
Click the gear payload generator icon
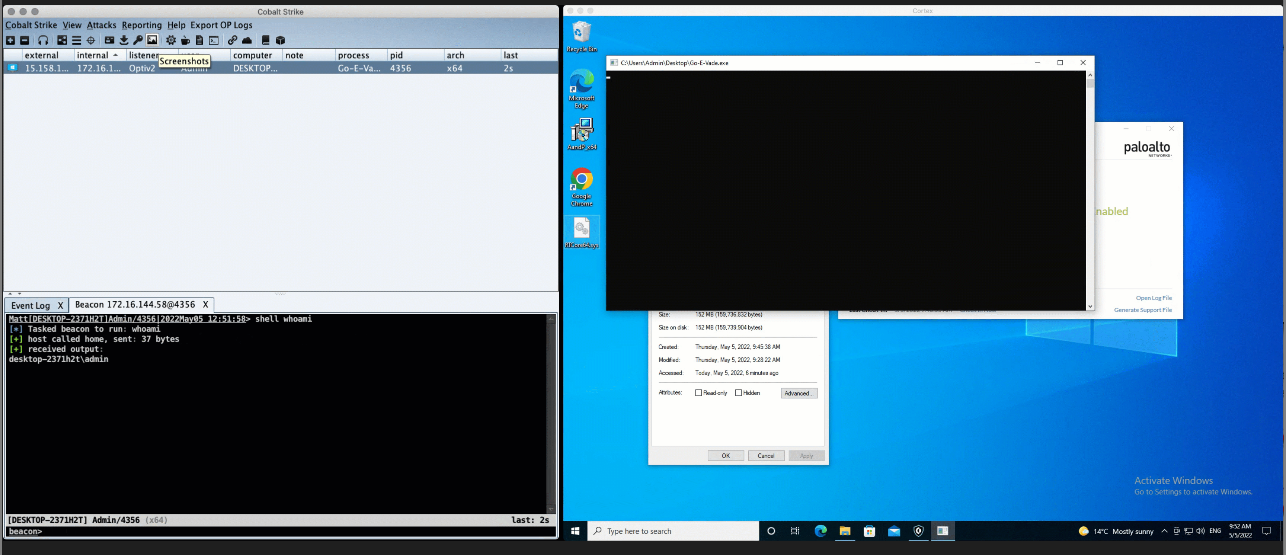pos(171,40)
